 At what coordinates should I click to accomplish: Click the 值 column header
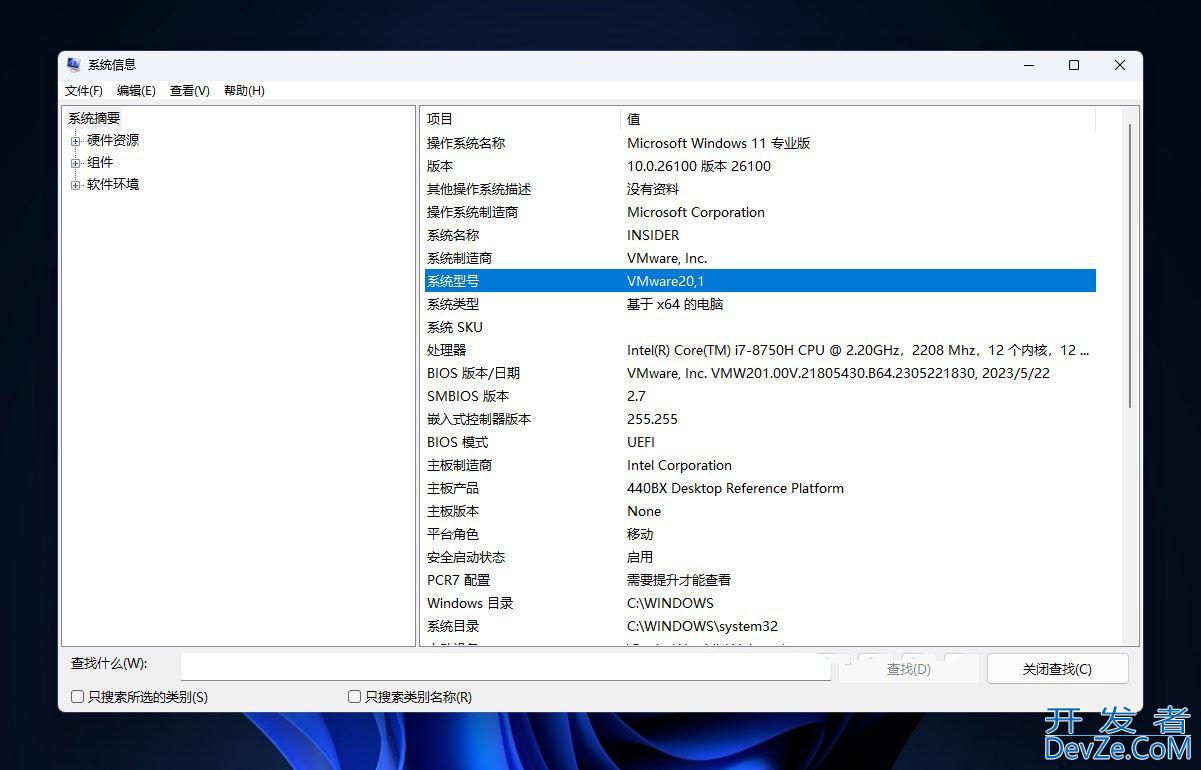(858, 119)
